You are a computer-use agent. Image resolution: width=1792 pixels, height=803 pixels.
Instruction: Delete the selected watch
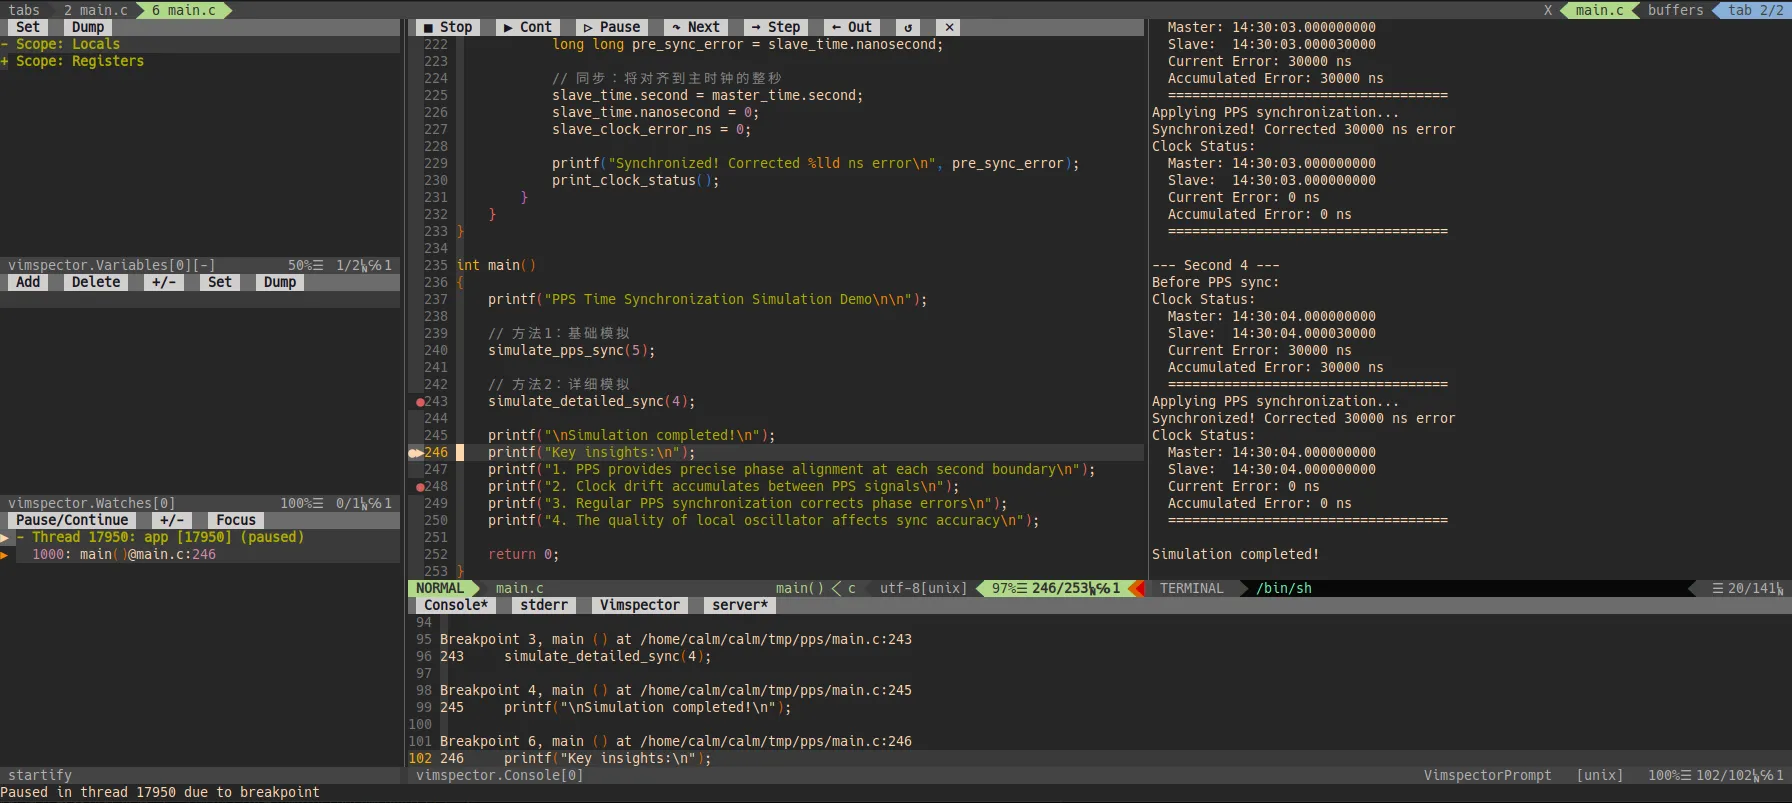[x=96, y=282]
